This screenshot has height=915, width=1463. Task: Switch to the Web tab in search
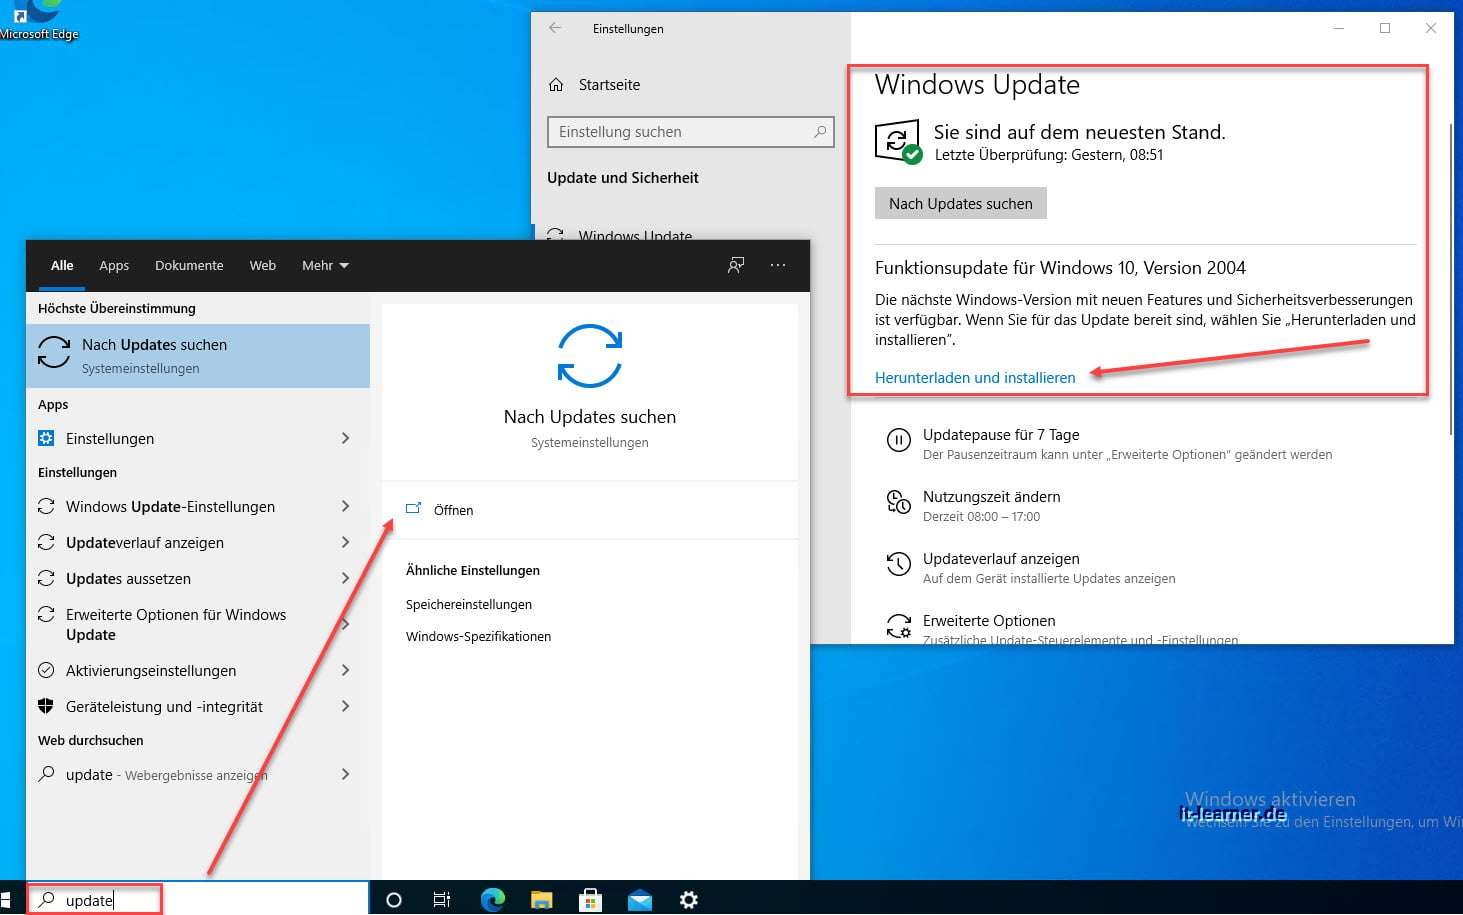click(x=262, y=265)
